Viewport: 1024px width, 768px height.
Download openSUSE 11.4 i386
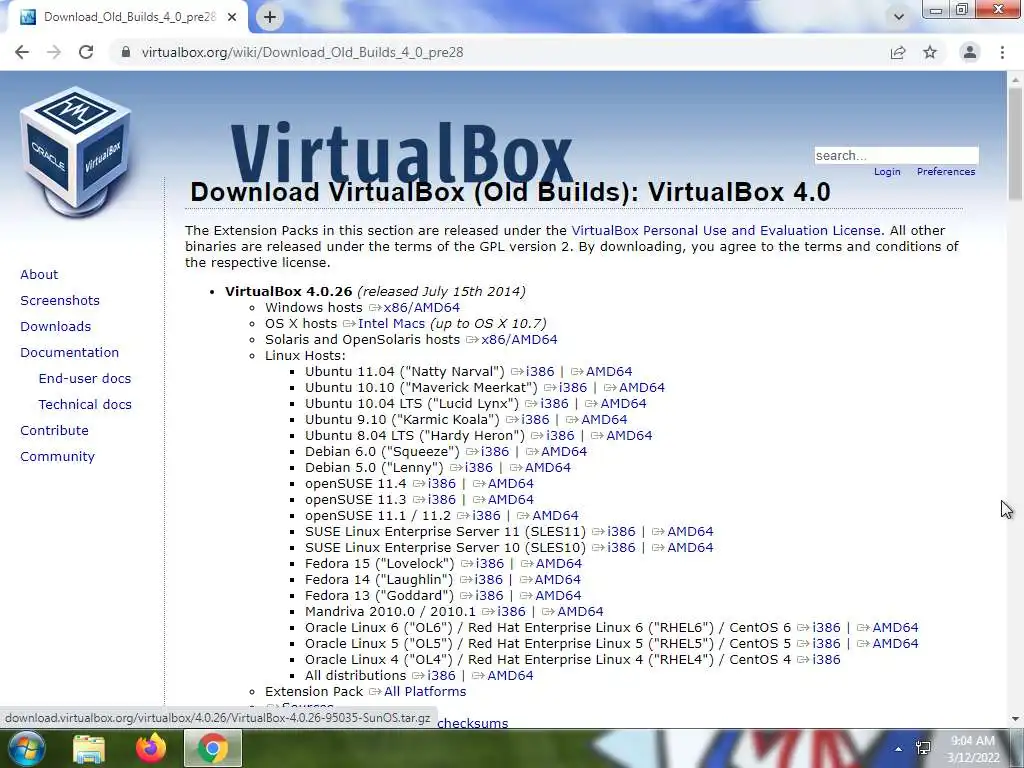441,484
